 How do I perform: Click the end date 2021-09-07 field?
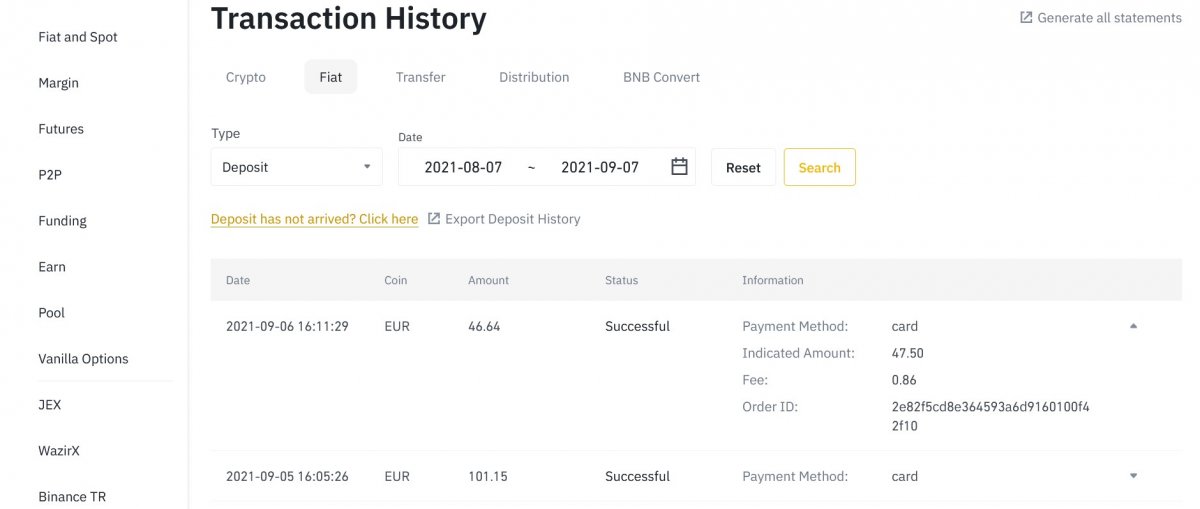599,167
